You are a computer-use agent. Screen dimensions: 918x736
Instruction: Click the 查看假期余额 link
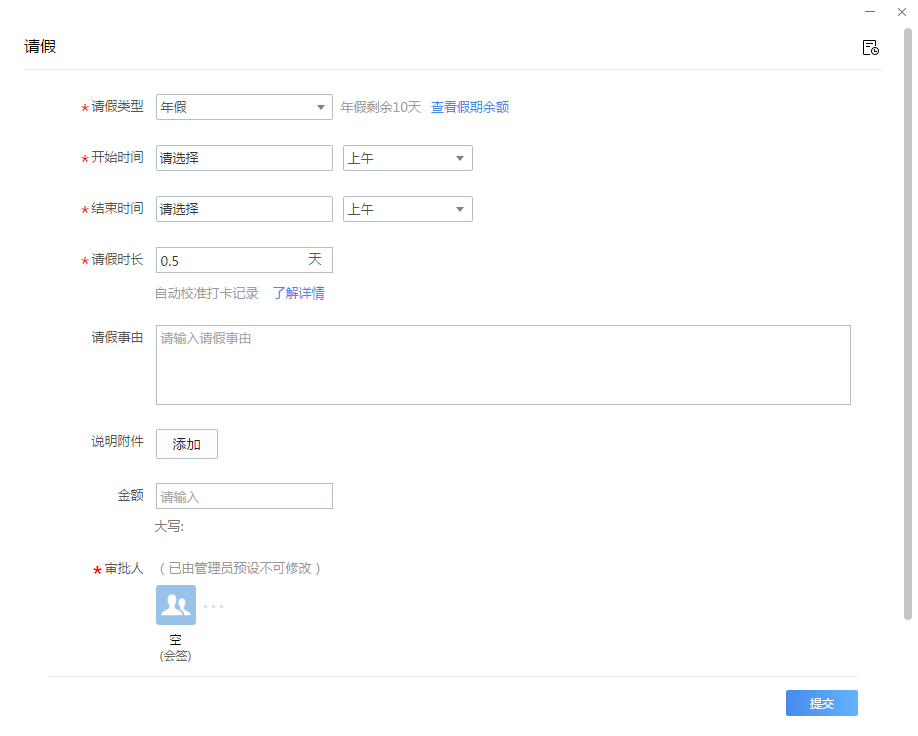click(470, 107)
